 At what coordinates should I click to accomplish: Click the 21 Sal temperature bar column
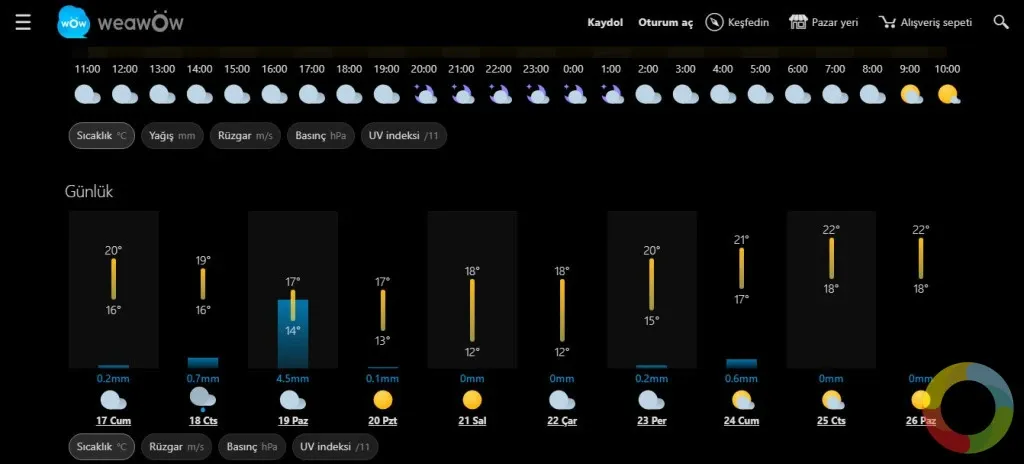click(x=472, y=290)
